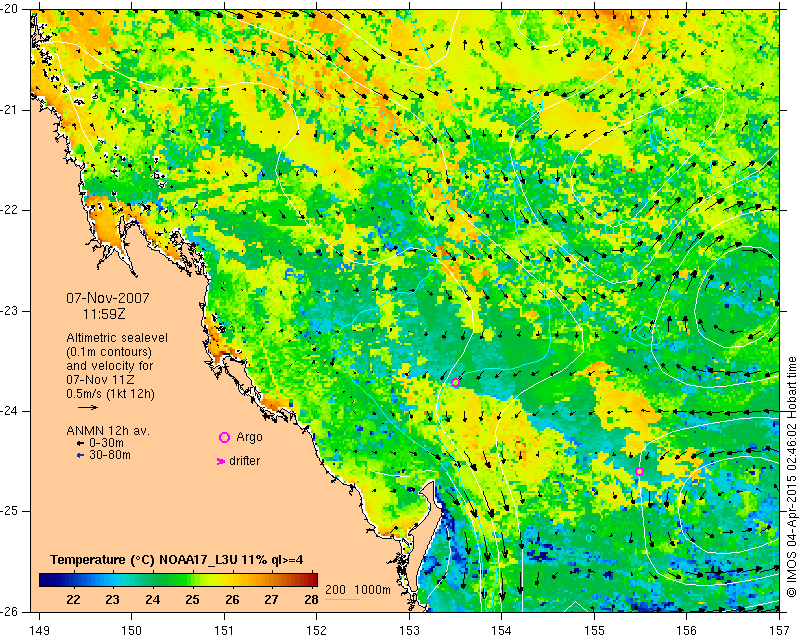Image resolution: width=800 pixels, height=640 pixels.
Task: Click the "Altimetric sealevel" text
Action: pos(117,338)
